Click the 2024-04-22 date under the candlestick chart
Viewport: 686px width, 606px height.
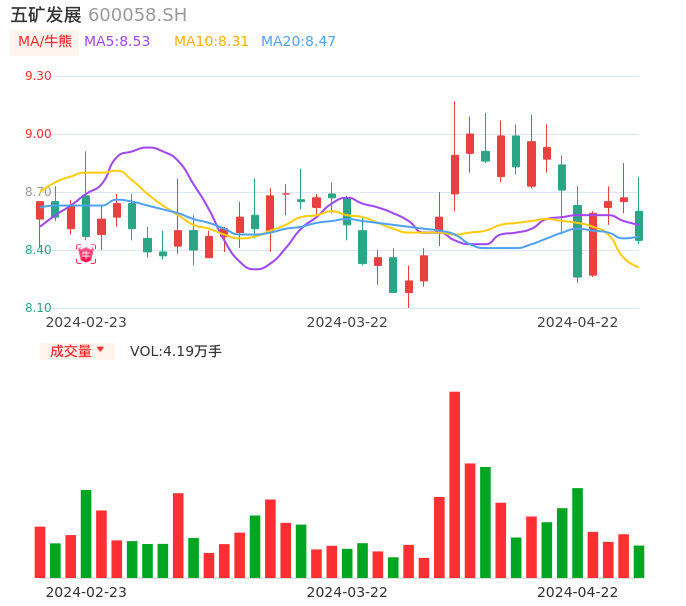[578, 322]
